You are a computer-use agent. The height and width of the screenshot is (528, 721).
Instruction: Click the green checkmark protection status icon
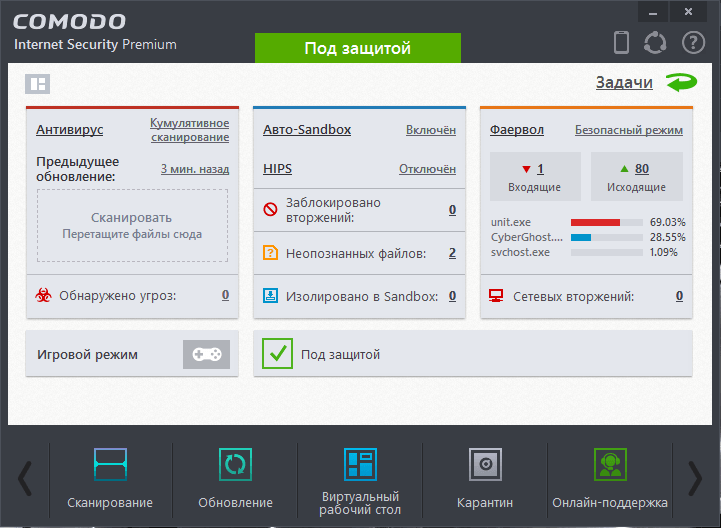point(277,353)
